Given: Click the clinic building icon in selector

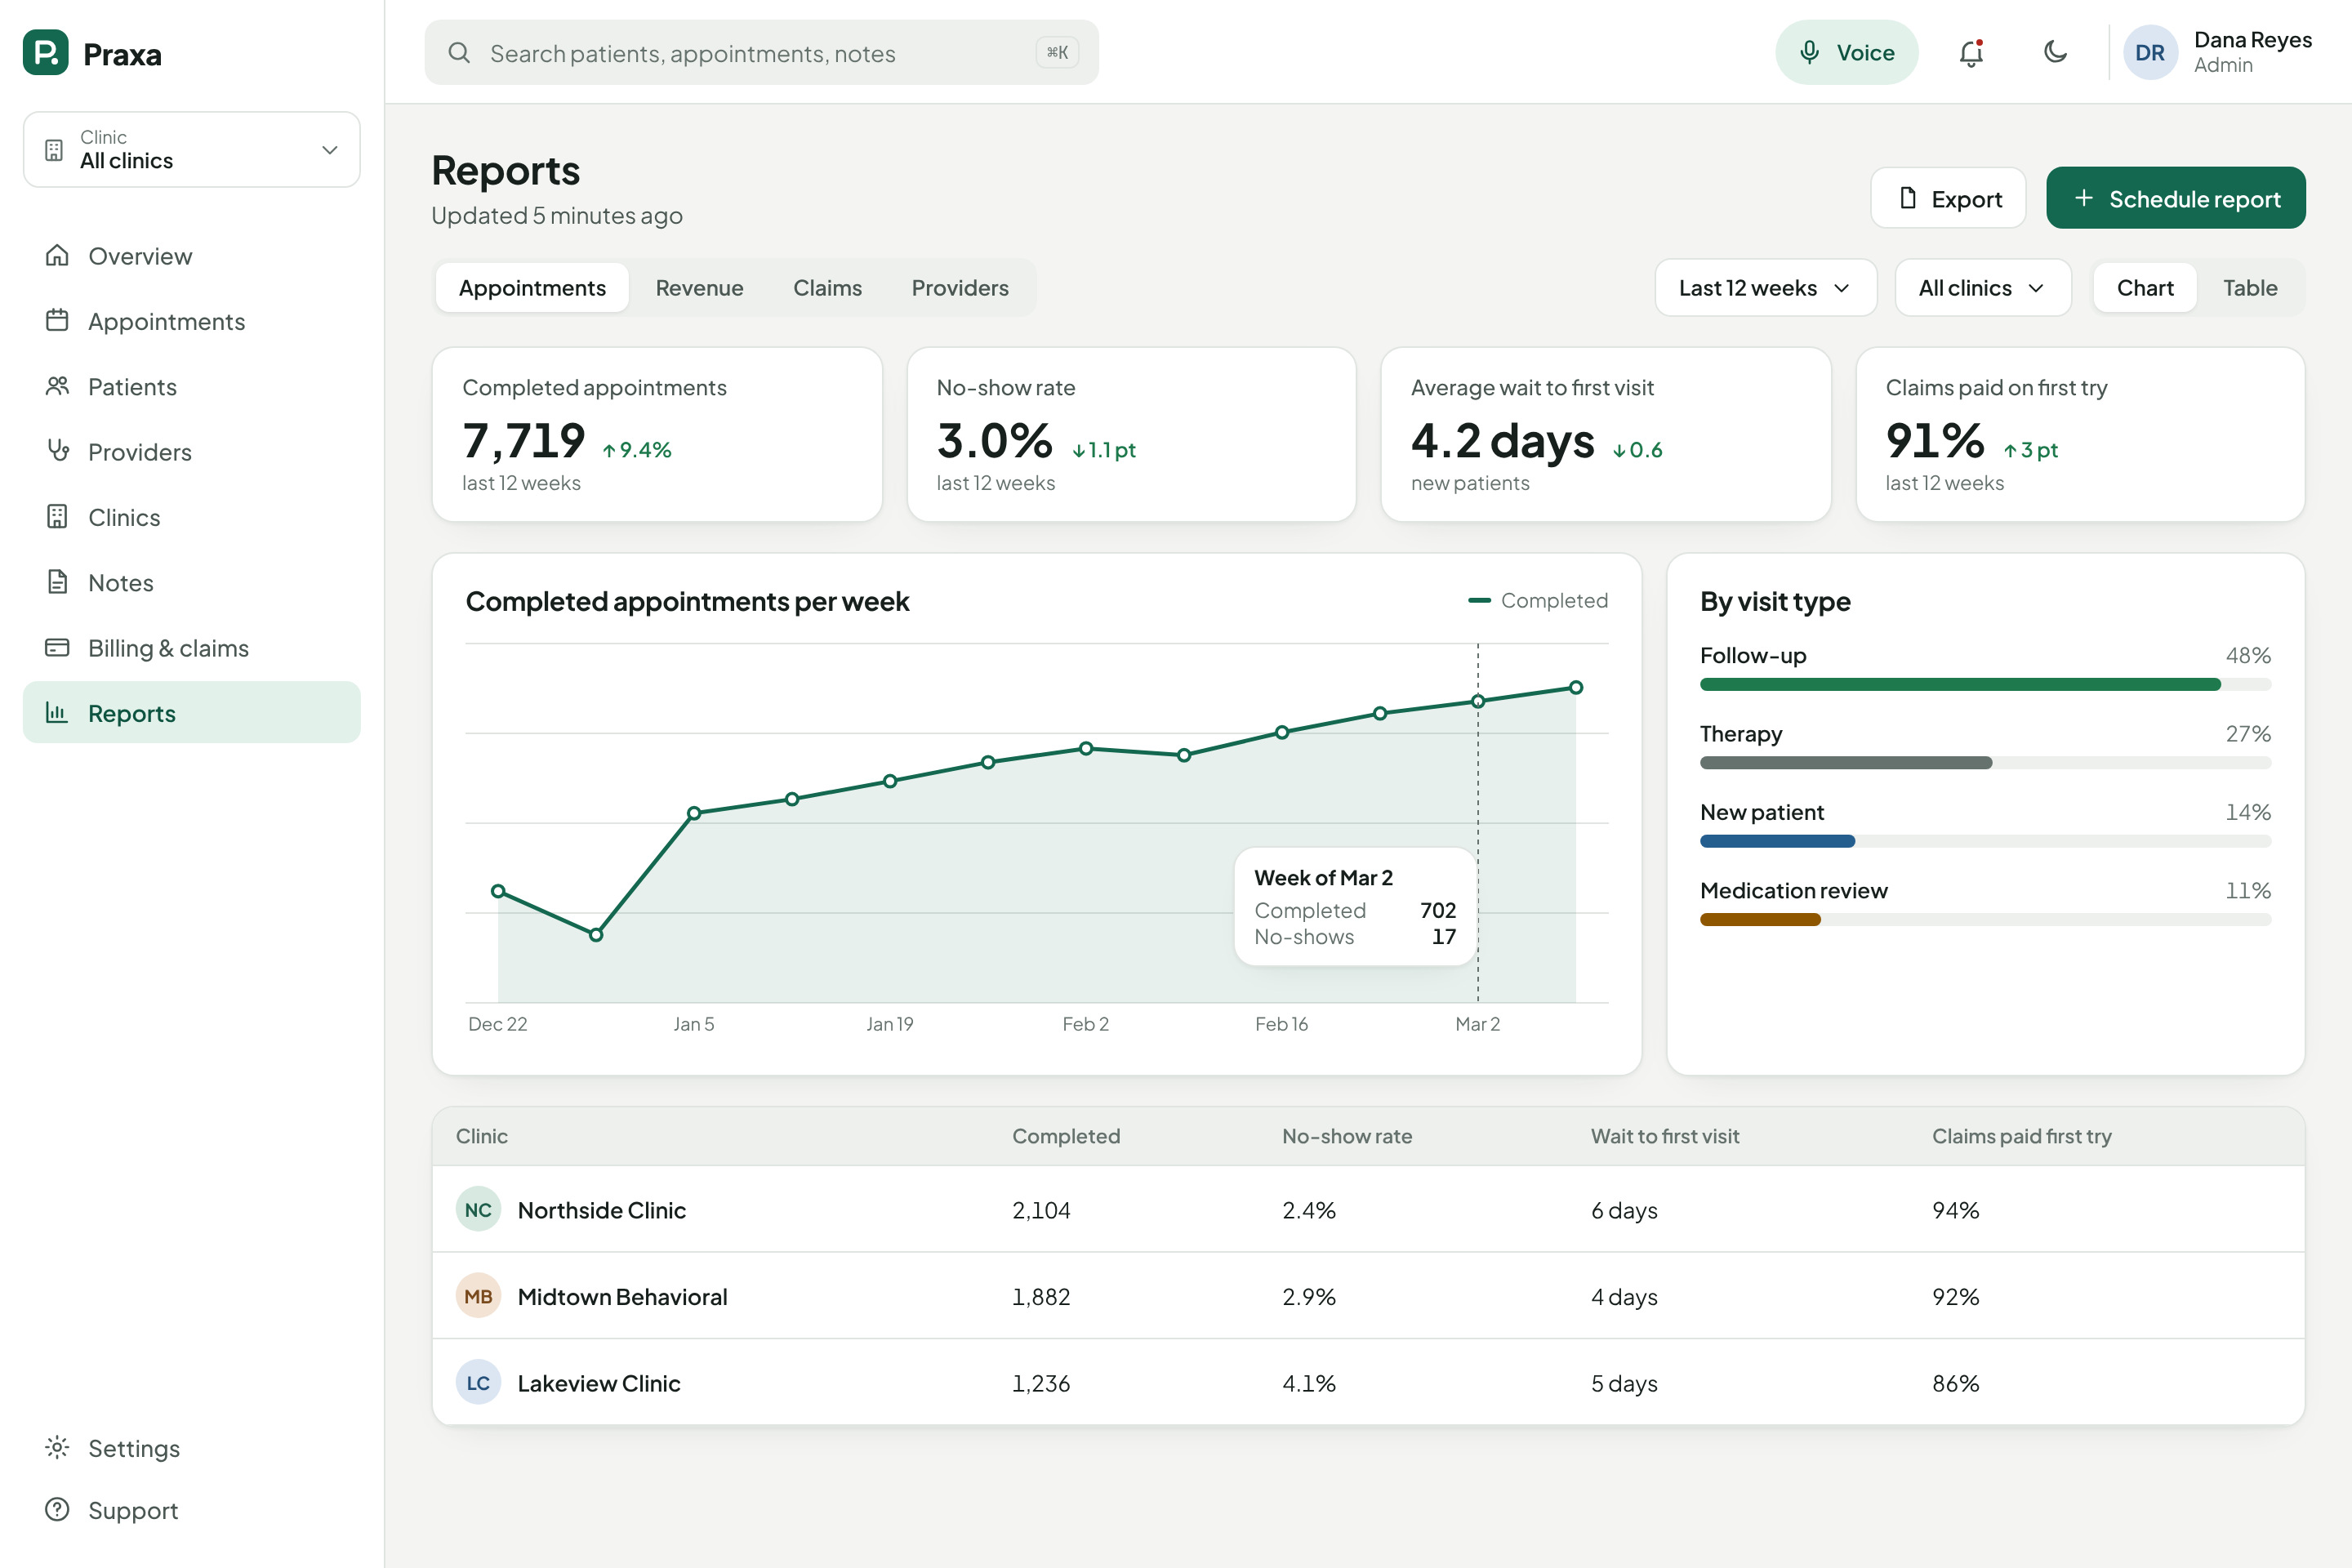Looking at the screenshot, I should pyautogui.click(x=54, y=150).
